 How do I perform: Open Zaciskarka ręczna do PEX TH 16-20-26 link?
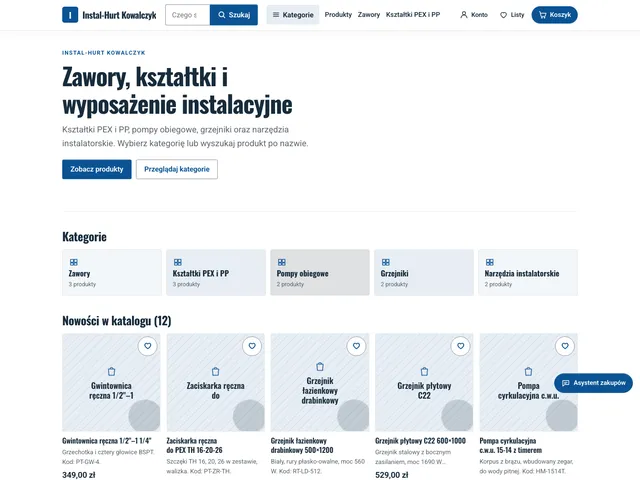194,445
